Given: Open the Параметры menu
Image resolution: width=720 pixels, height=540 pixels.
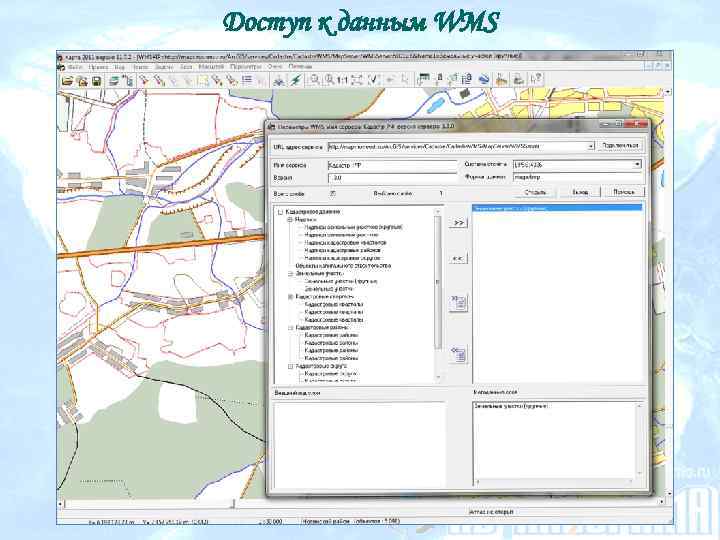Looking at the screenshot, I should tap(246, 67).
